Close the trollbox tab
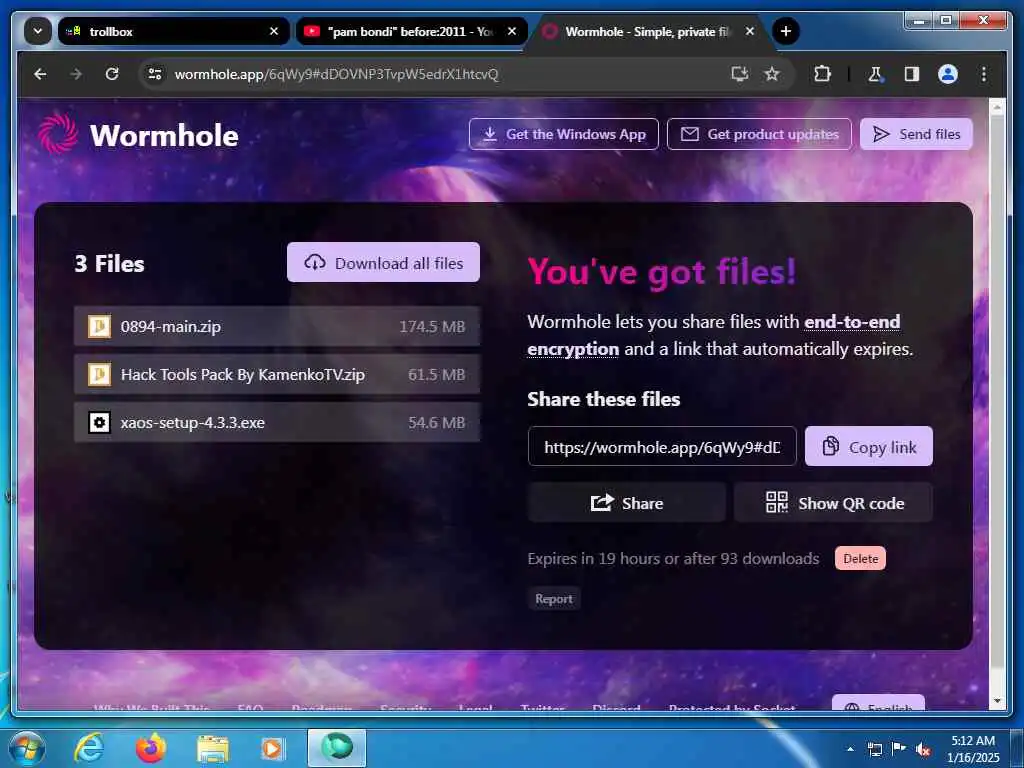Viewport: 1024px width, 768px height. (x=274, y=31)
